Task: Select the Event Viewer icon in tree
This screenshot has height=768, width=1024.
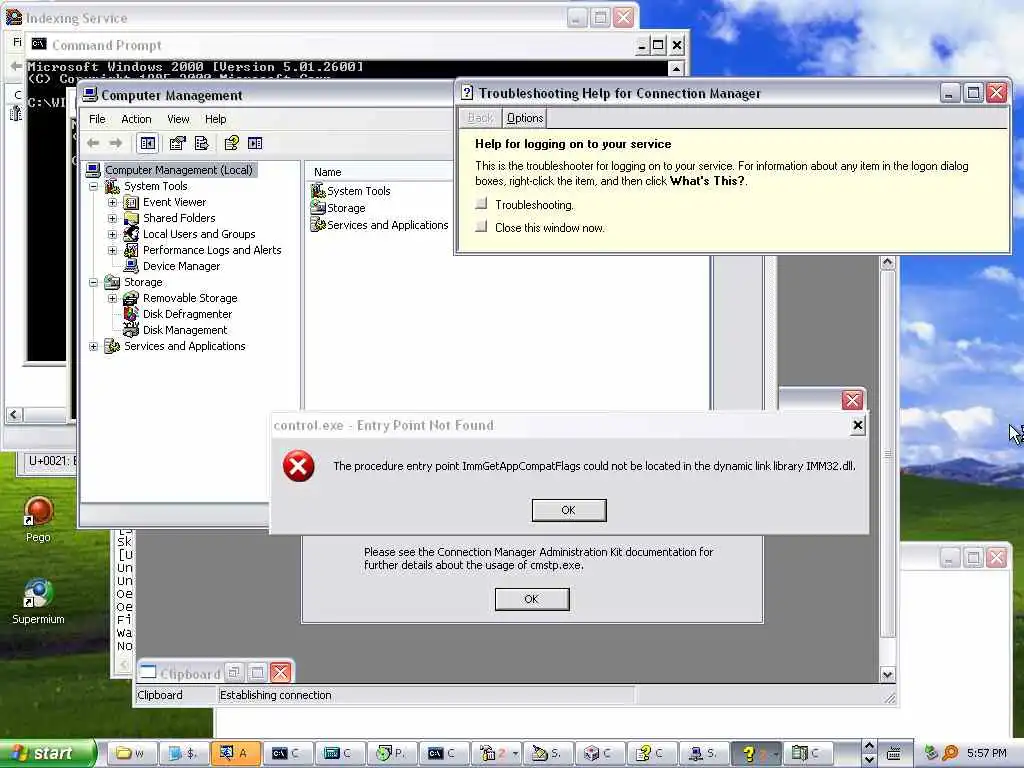Action: (131, 202)
